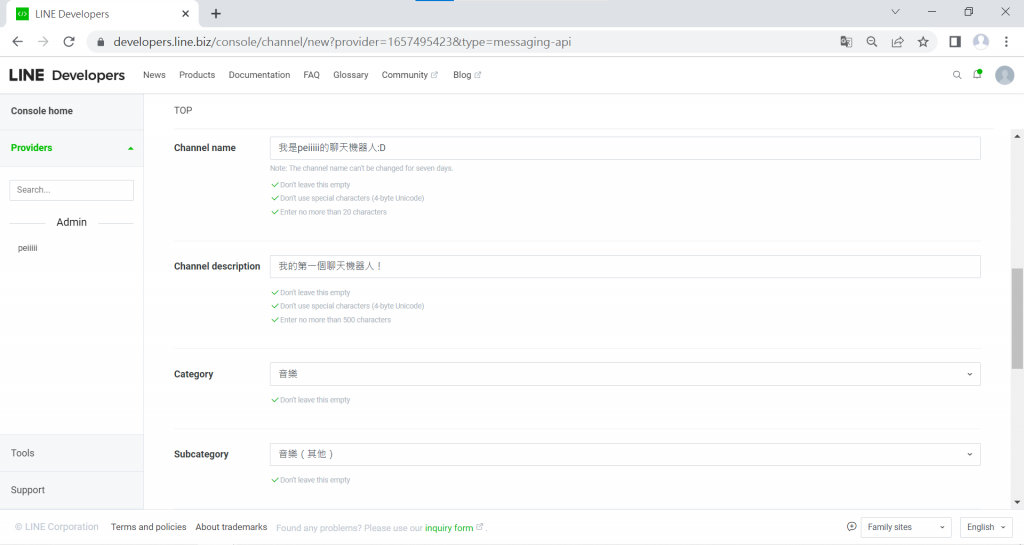1024x545 pixels.
Task: Open a new browser tab
Action: (x=216, y=14)
